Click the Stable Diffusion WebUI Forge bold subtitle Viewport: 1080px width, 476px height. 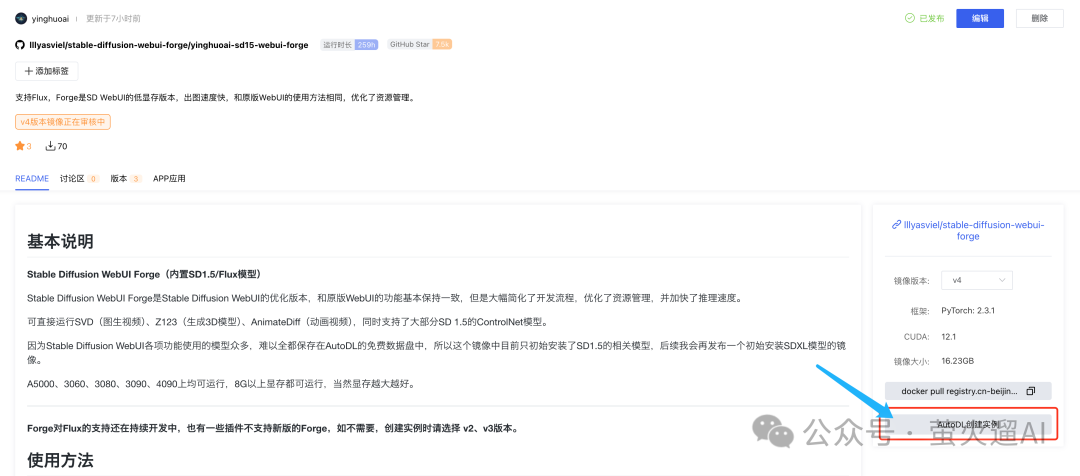[x=143, y=274]
